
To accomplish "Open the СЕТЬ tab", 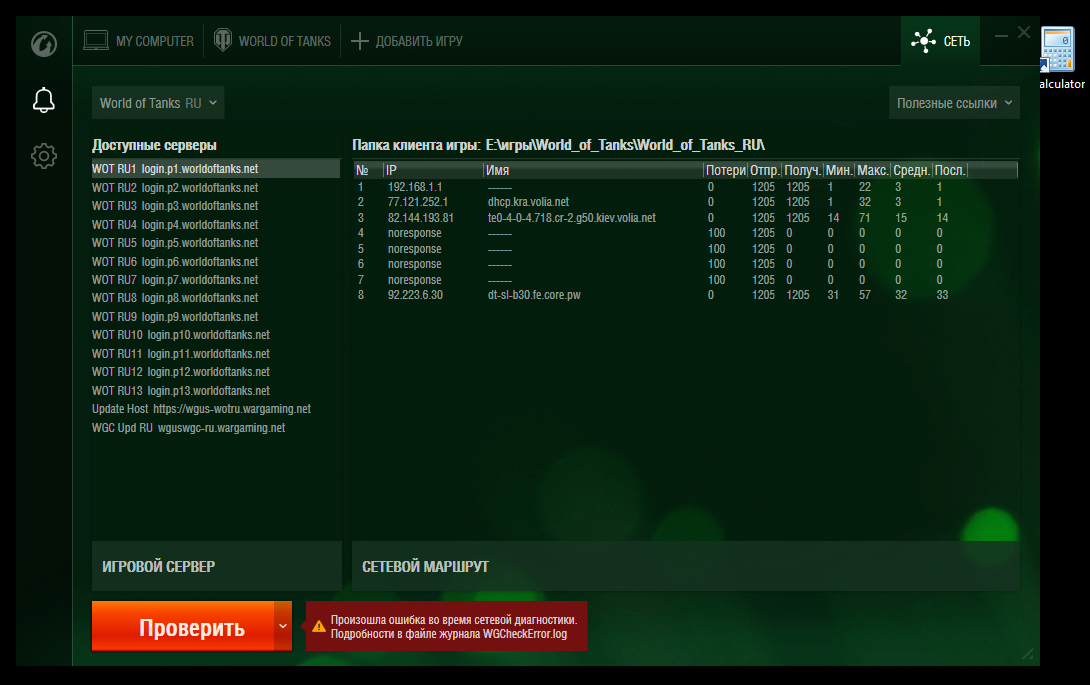I will tap(941, 41).
